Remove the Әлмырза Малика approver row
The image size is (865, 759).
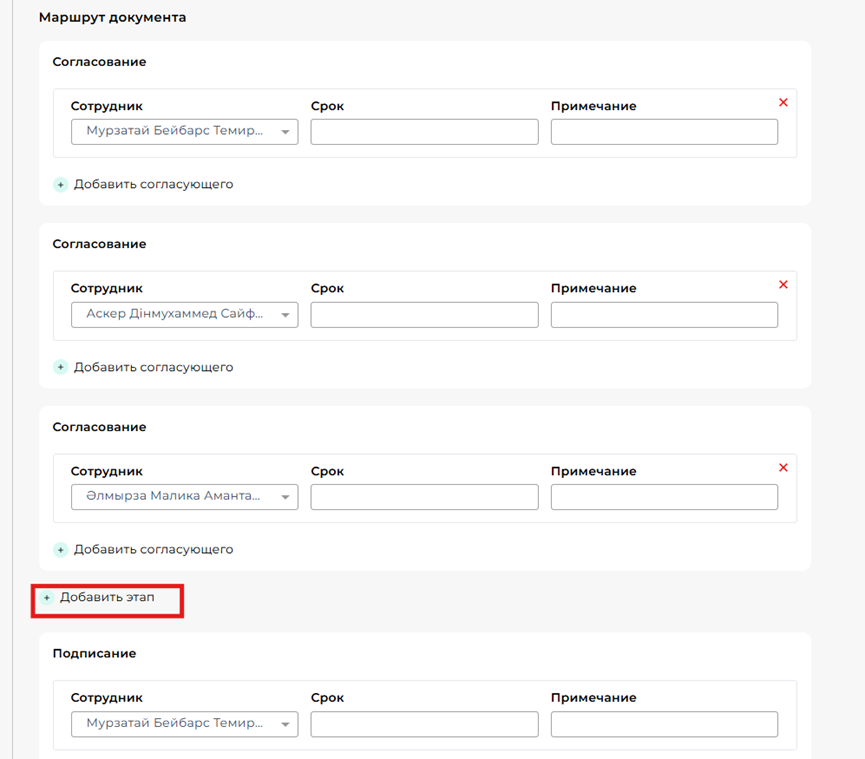(783, 468)
